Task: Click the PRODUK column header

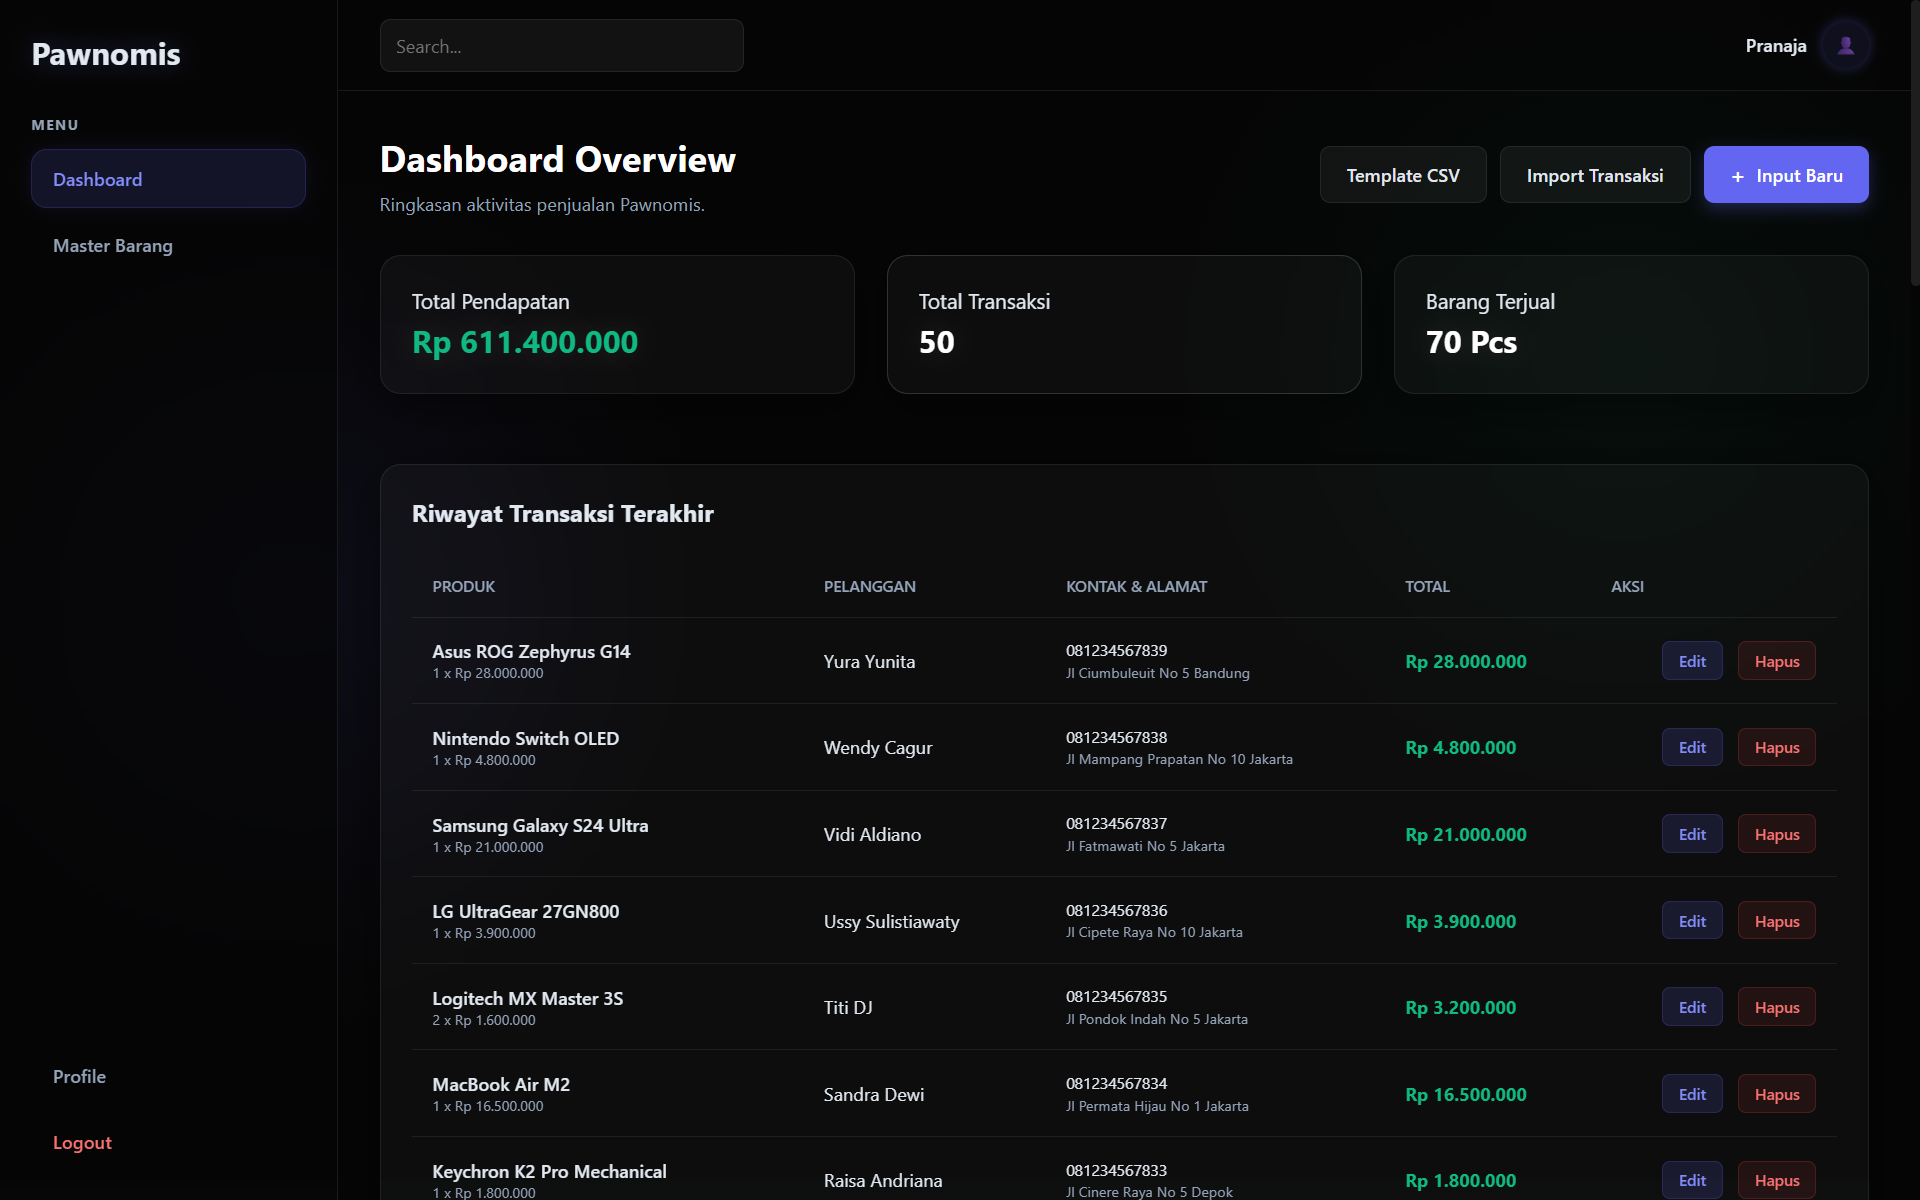Action: [x=463, y=587]
